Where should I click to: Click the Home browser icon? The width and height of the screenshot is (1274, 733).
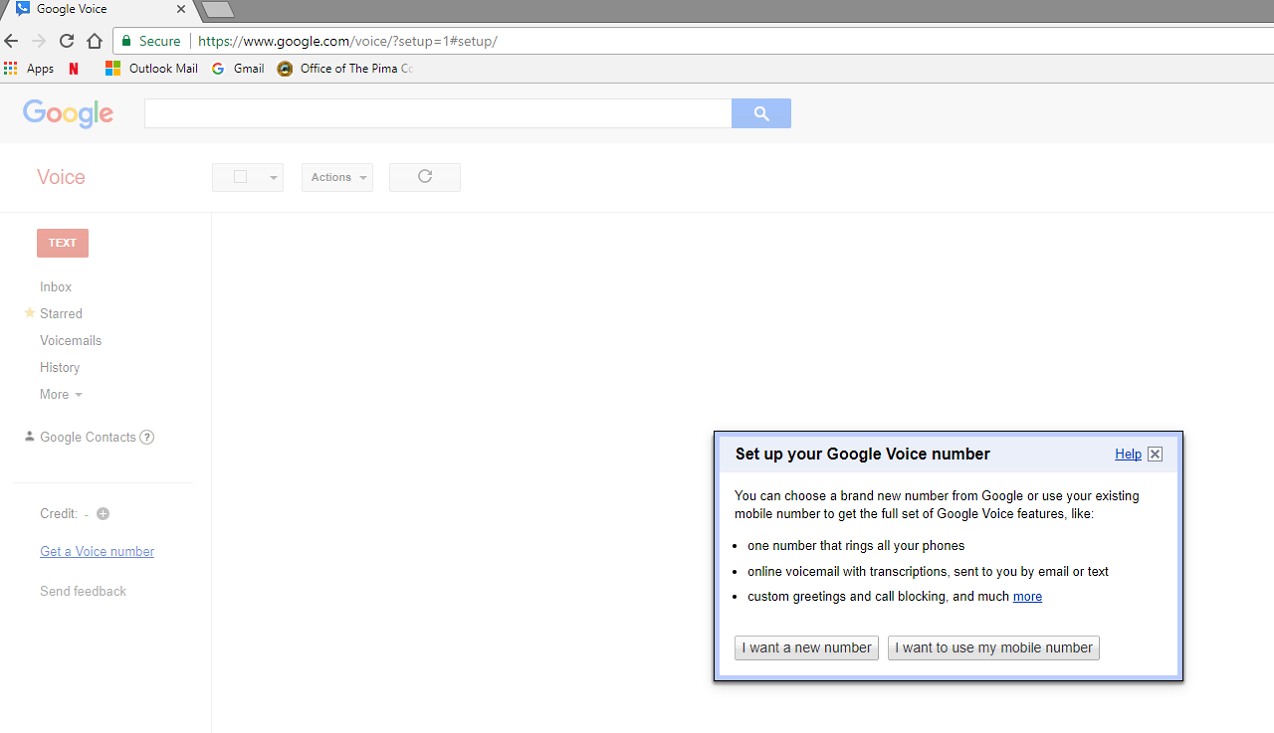(94, 41)
